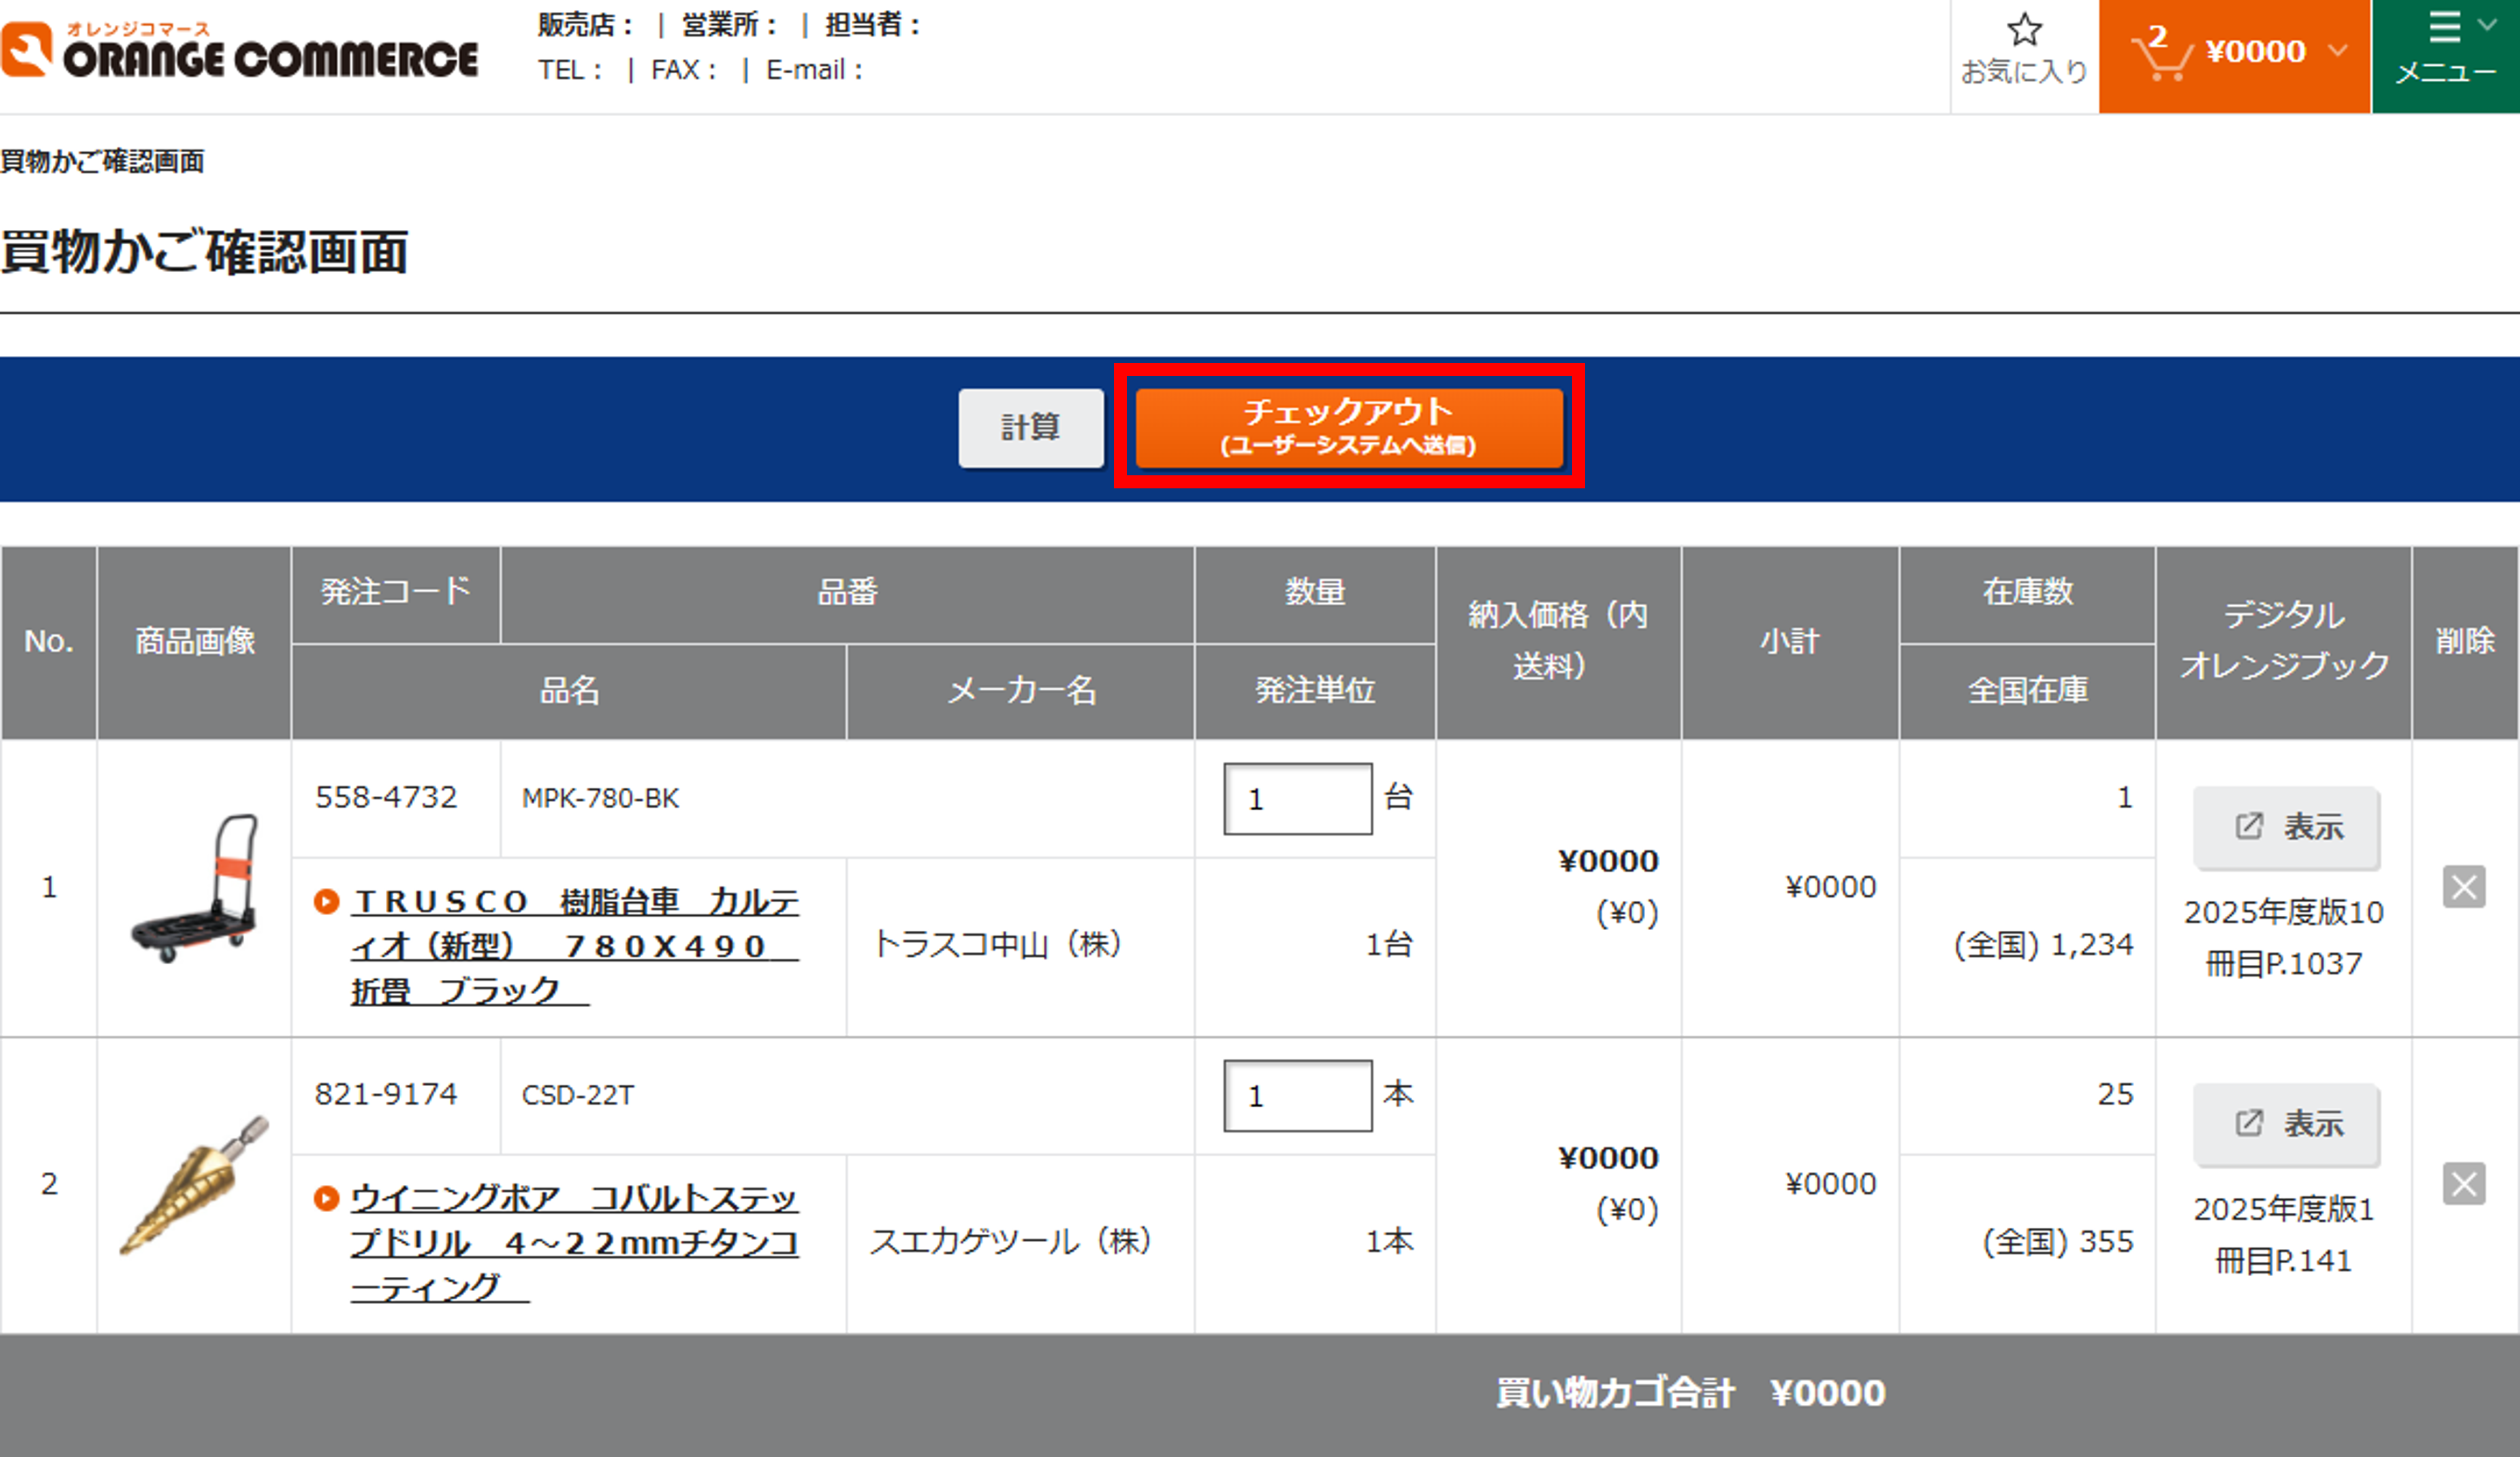Select order code 558-4732

(x=386, y=798)
